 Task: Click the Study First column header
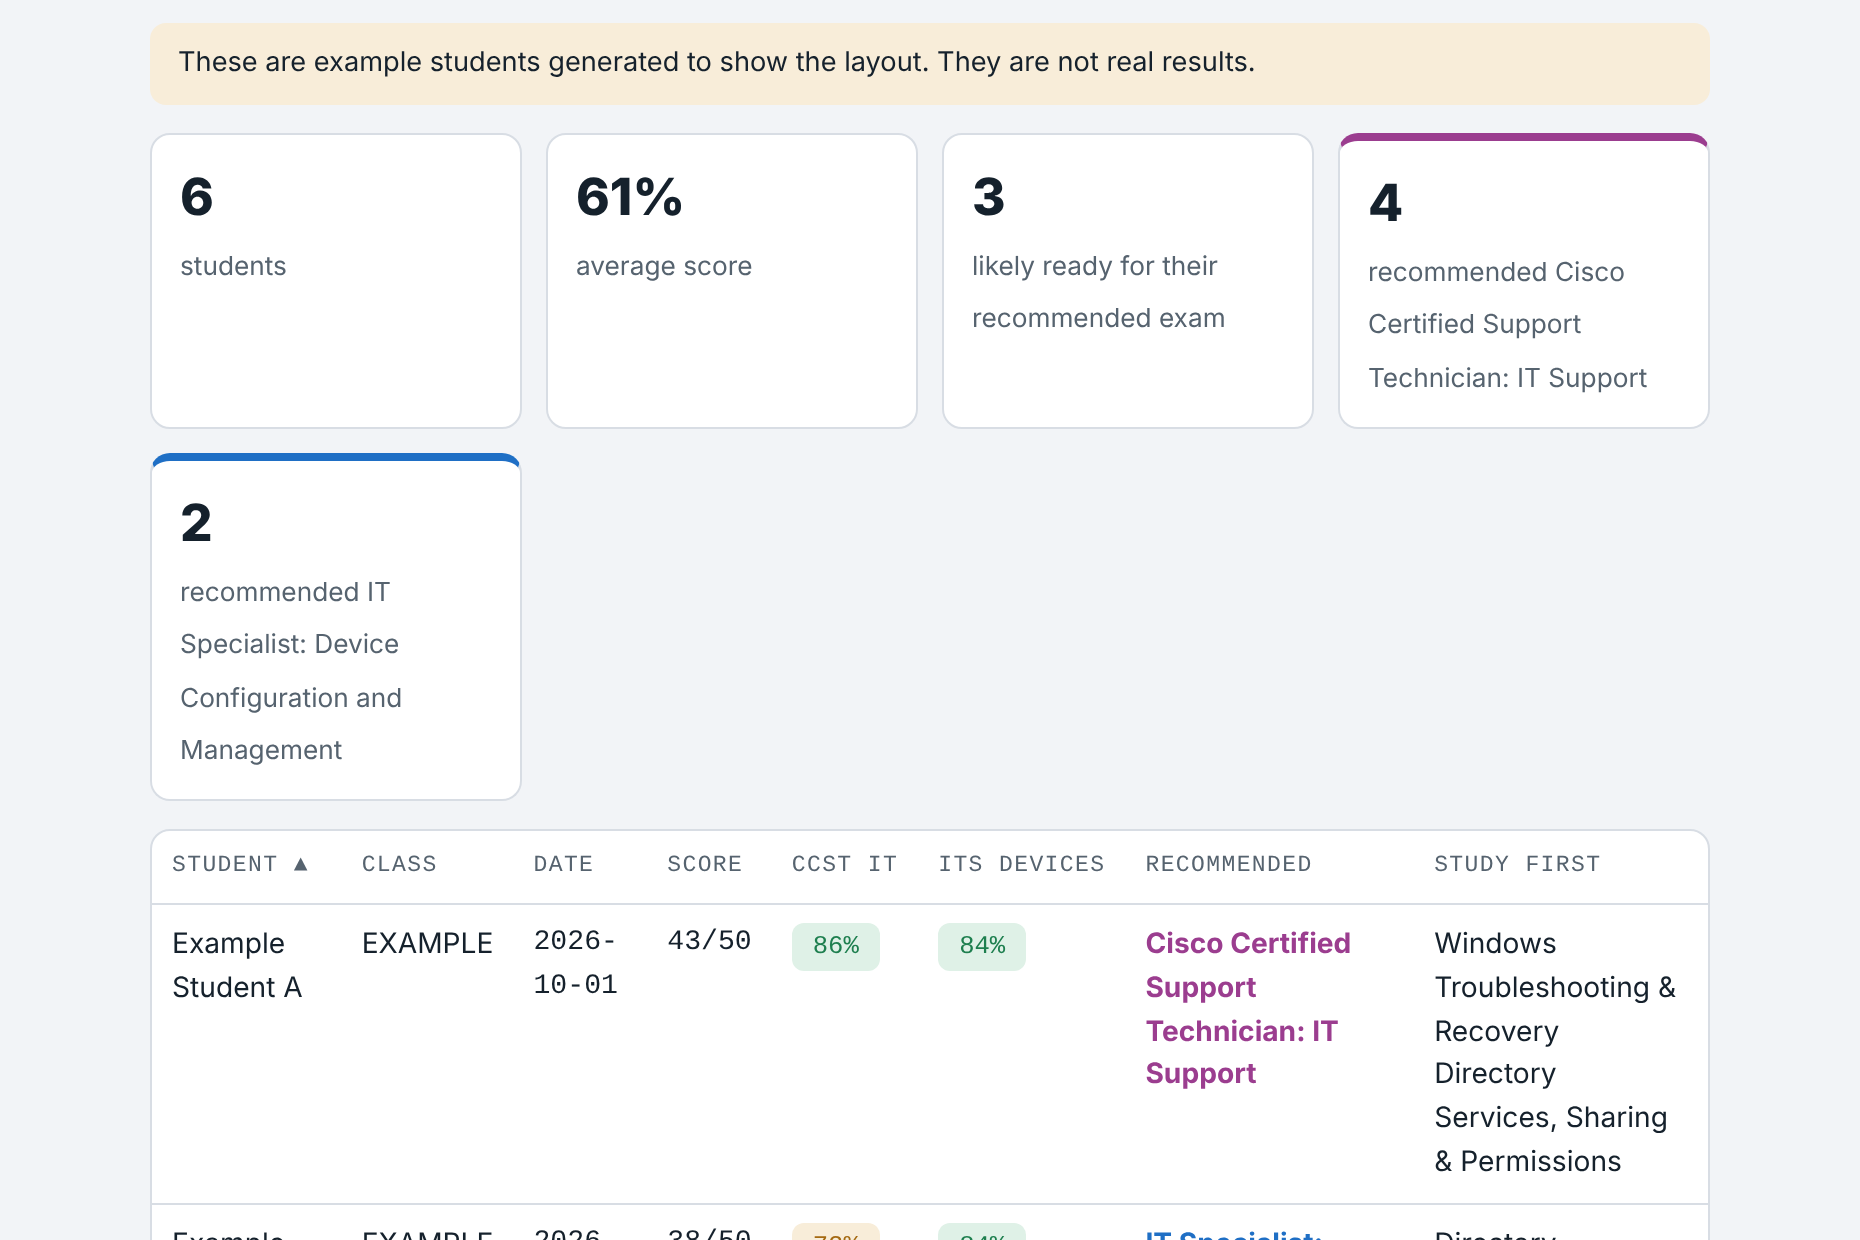click(1517, 864)
